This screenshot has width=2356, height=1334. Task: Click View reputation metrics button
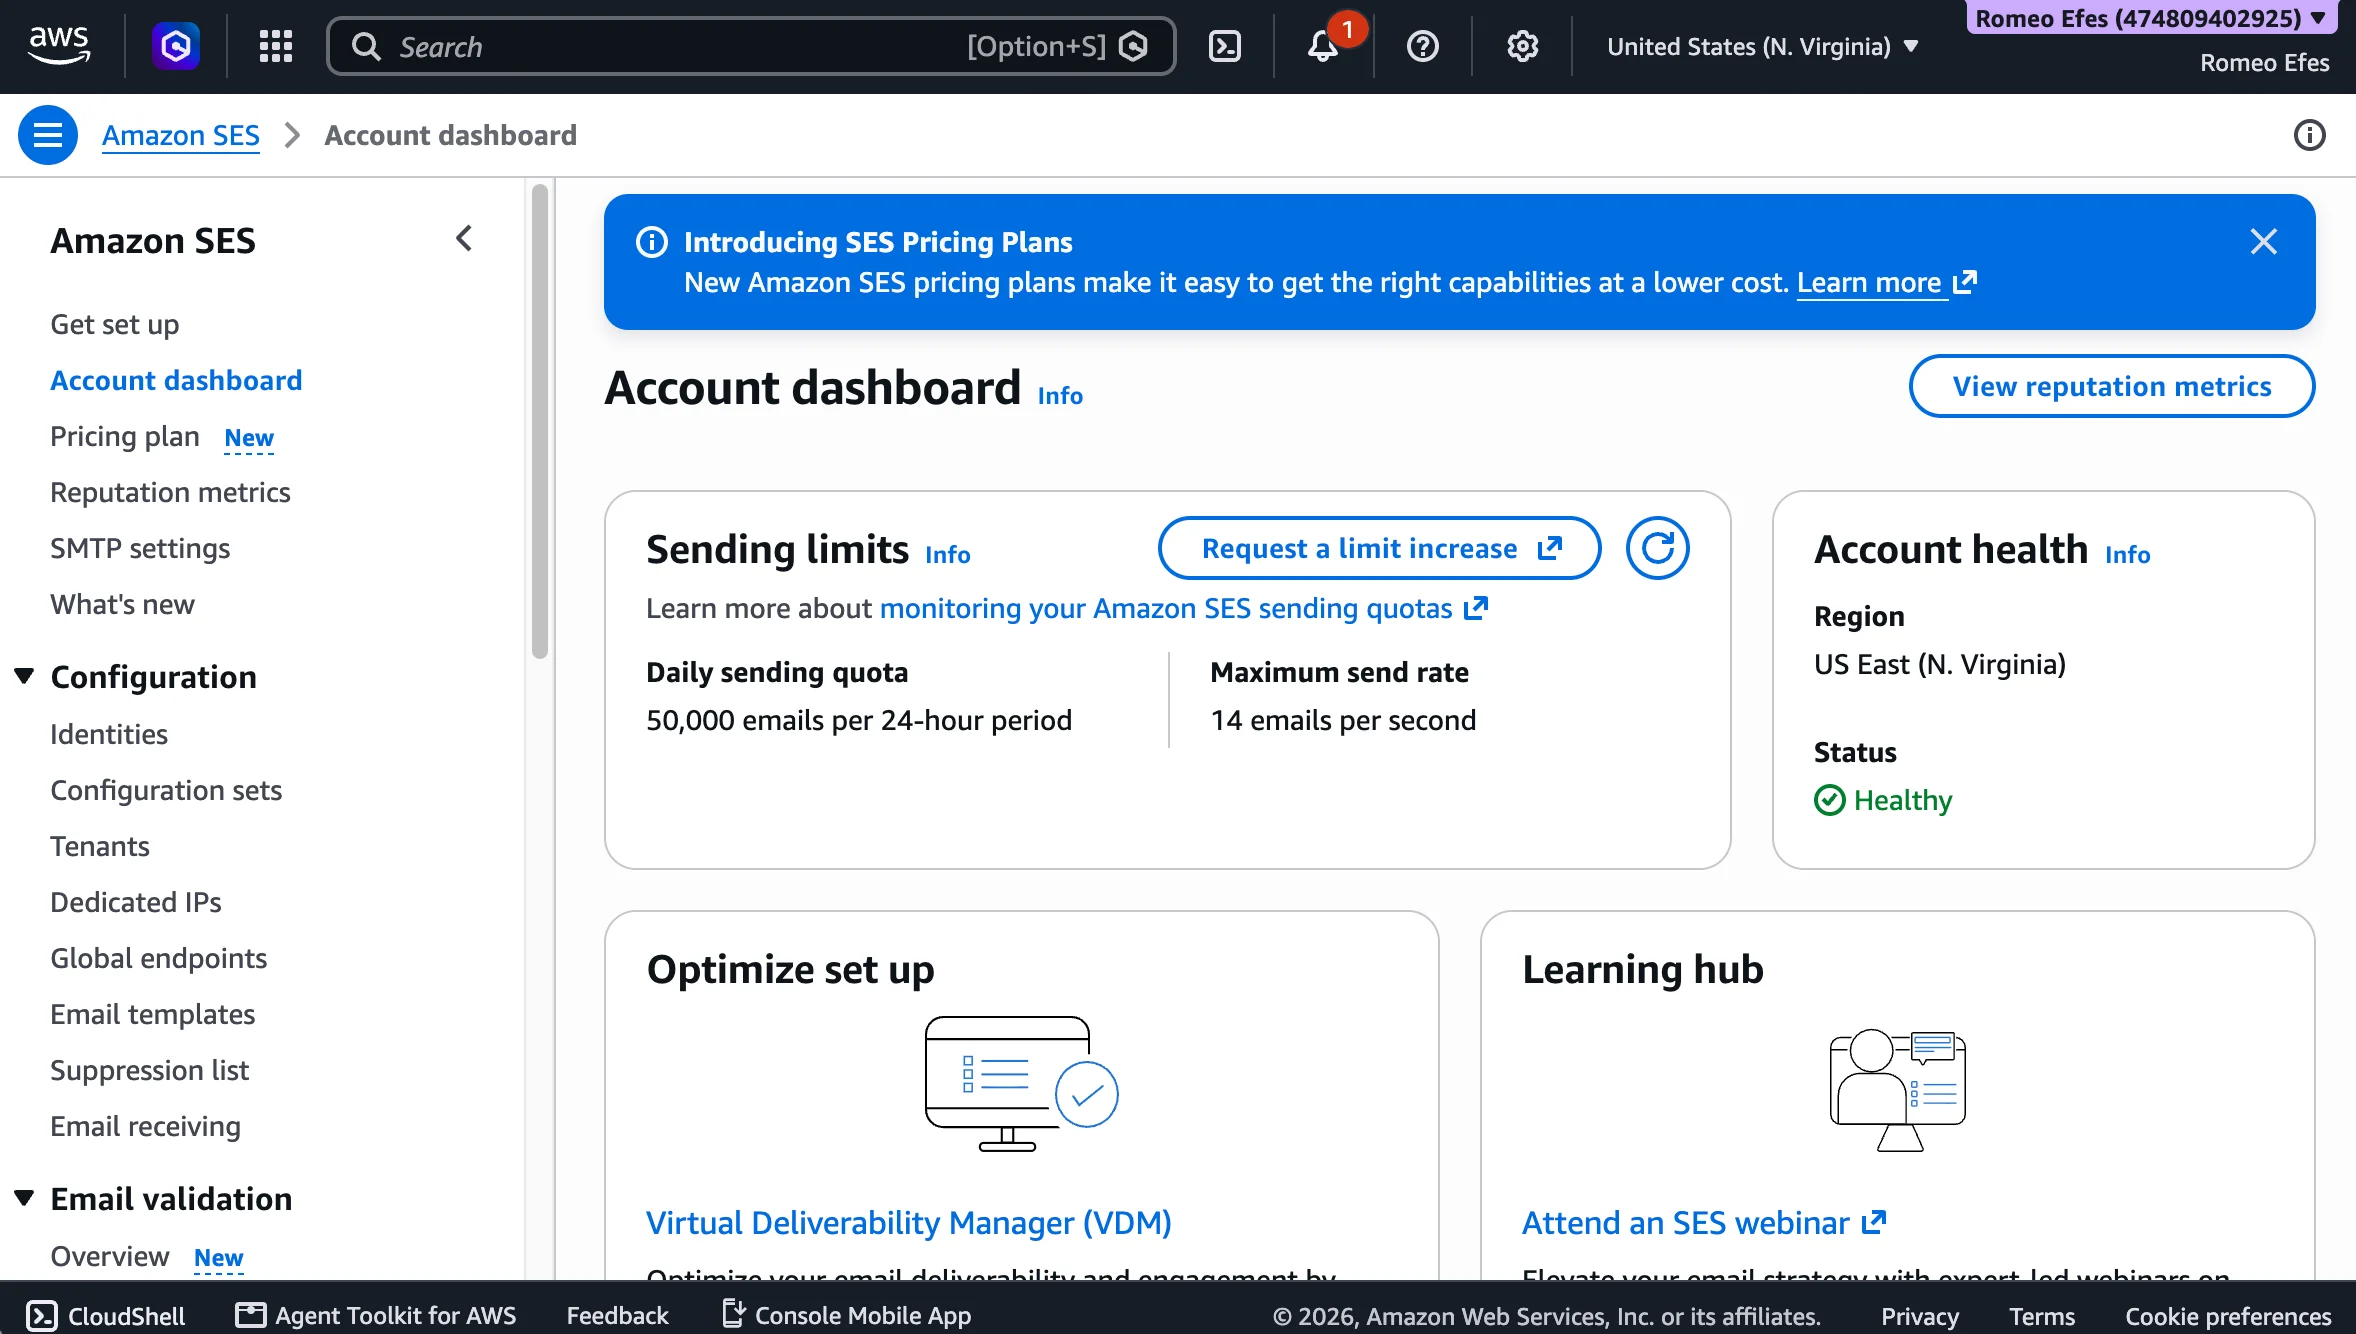2112,387
